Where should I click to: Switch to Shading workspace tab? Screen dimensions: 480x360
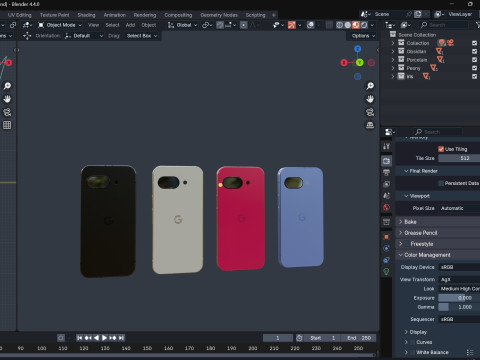86,15
